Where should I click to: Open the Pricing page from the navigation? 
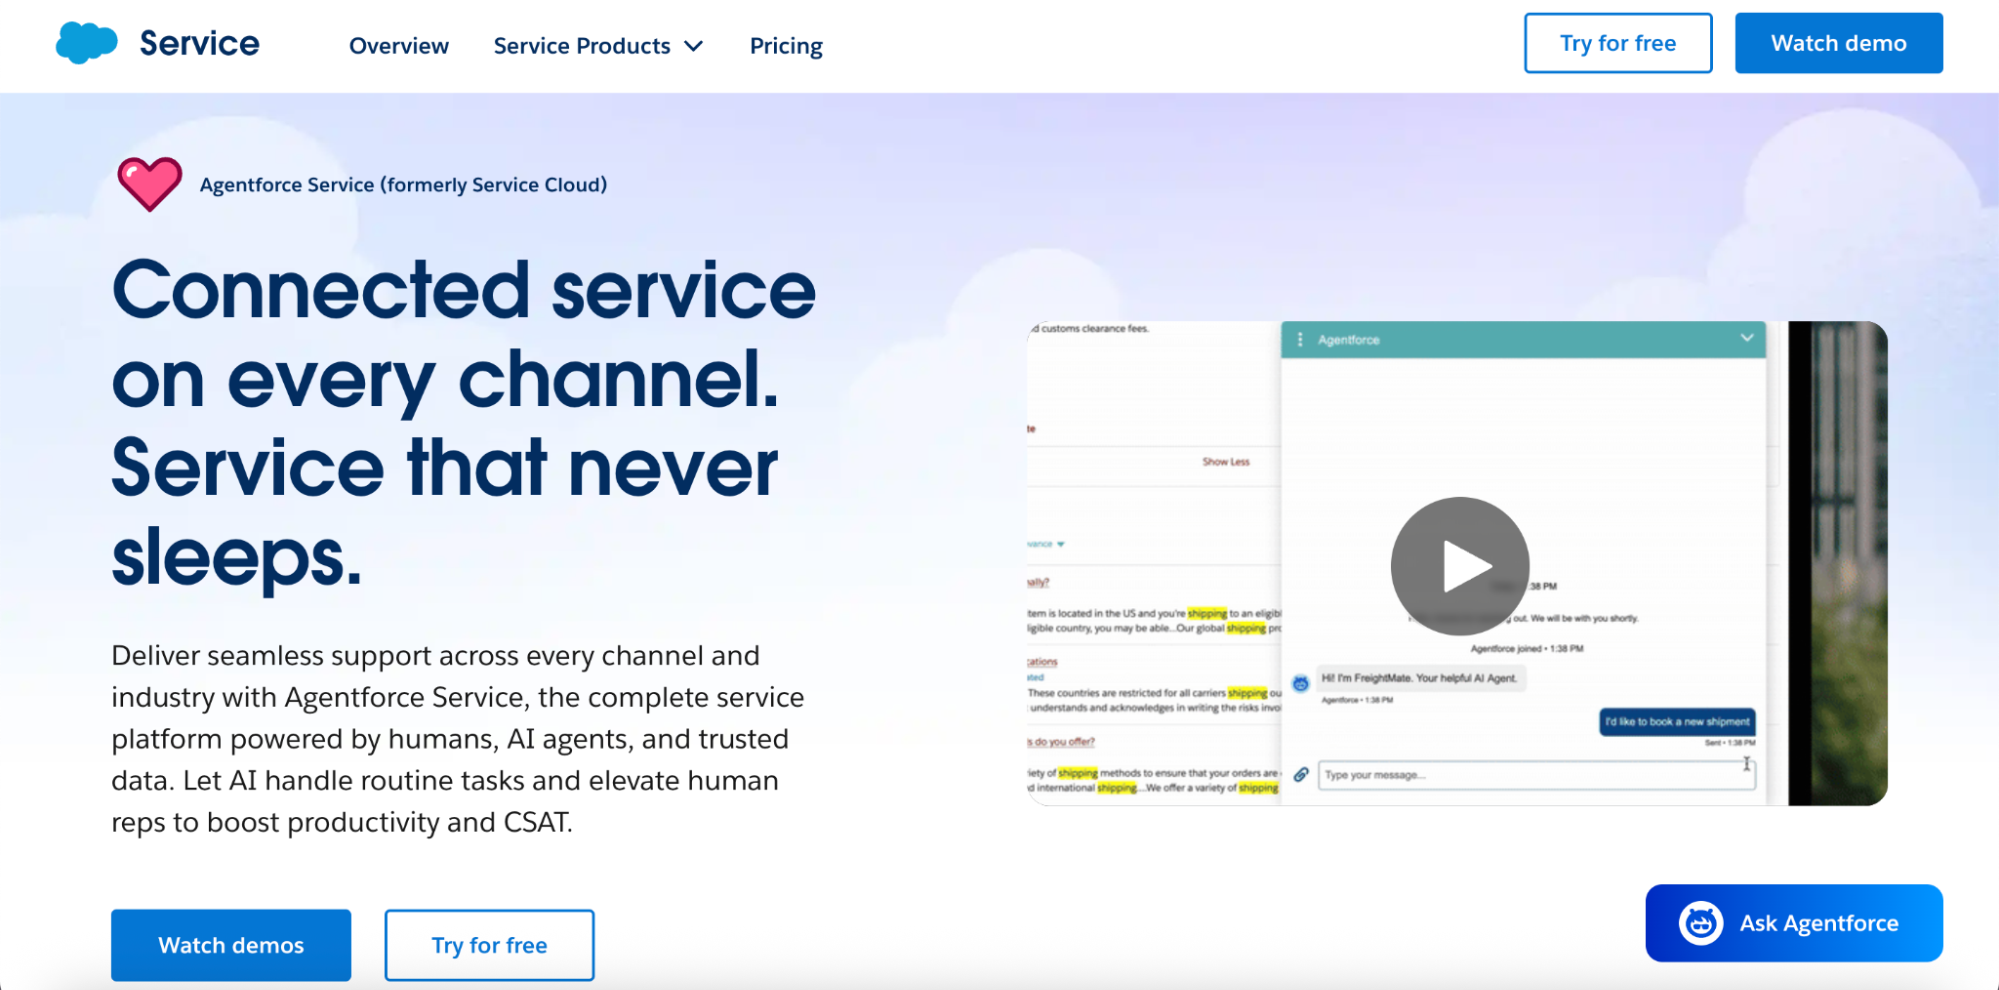(786, 45)
